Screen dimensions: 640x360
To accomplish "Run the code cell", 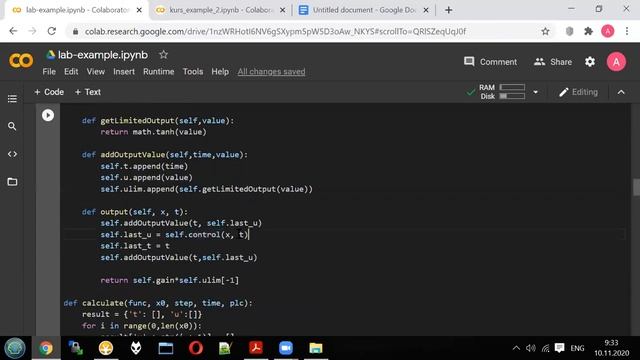I will tap(48, 115).
